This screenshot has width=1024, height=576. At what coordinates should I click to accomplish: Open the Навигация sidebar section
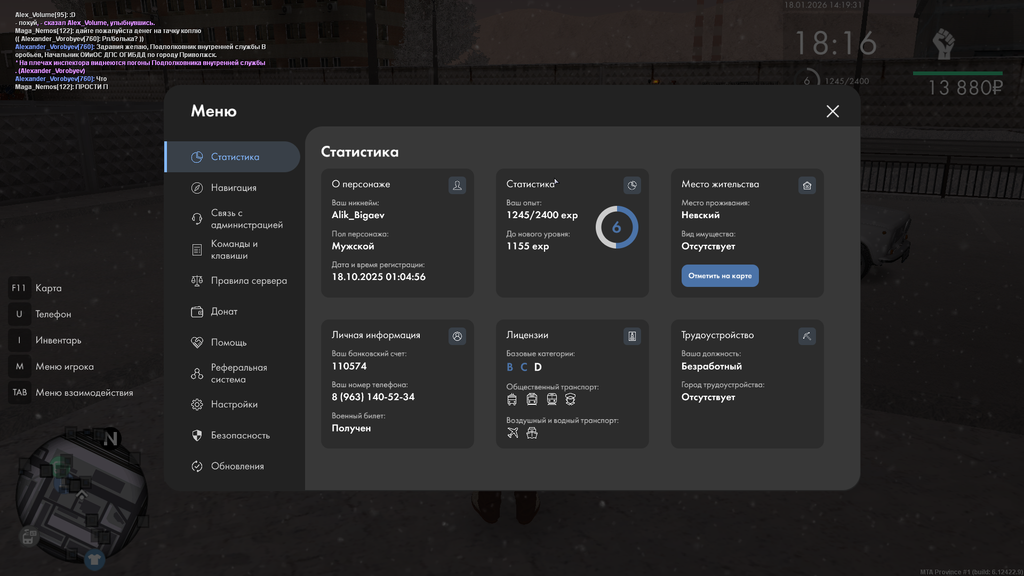point(232,187)
